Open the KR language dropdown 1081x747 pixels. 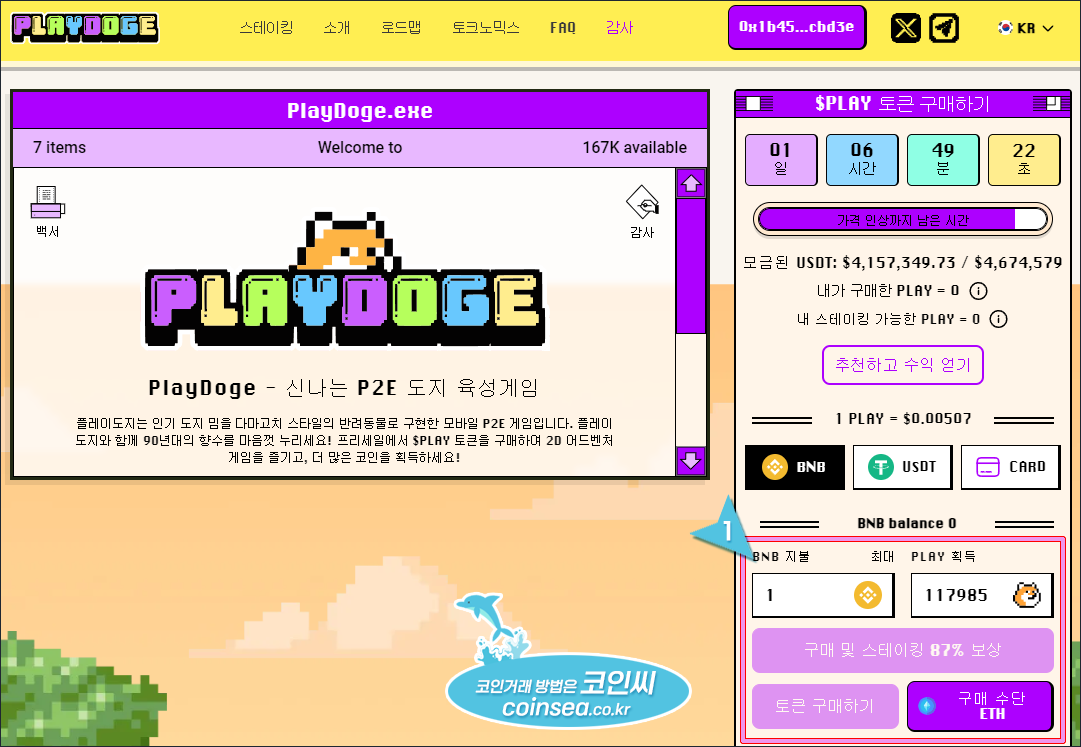coord(1026,28)
